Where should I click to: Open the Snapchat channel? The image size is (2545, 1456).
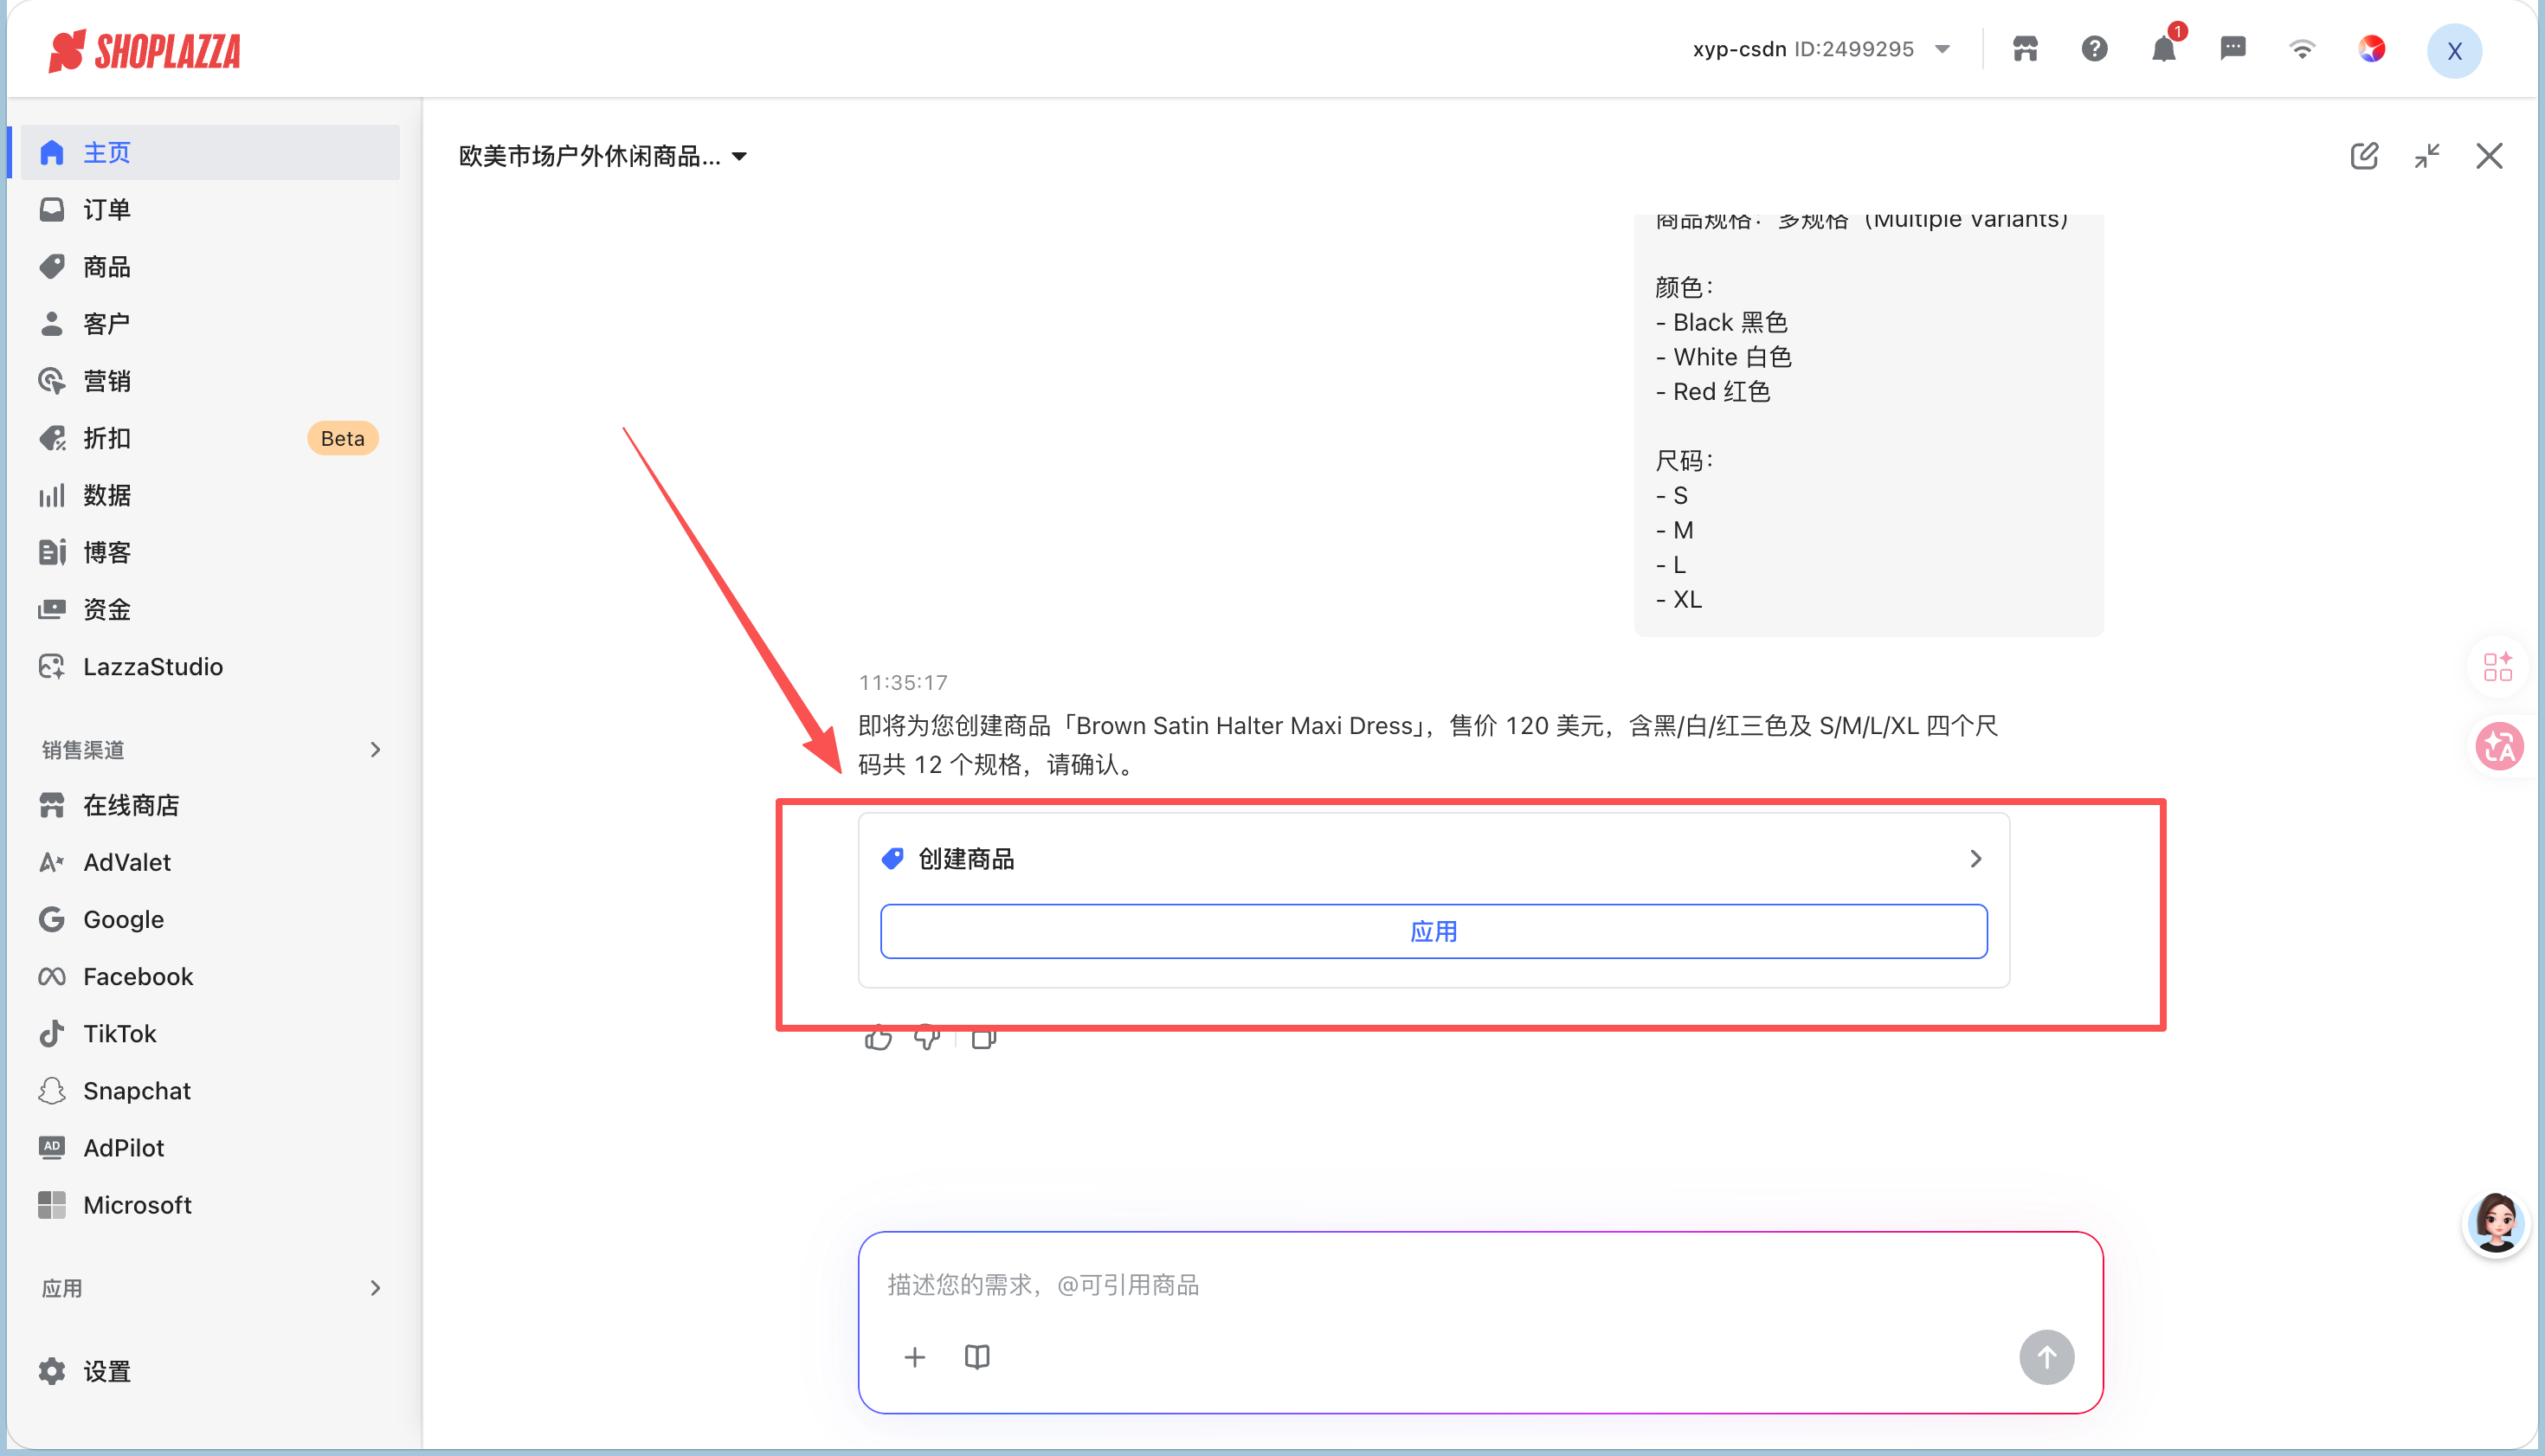(210, 1091)
